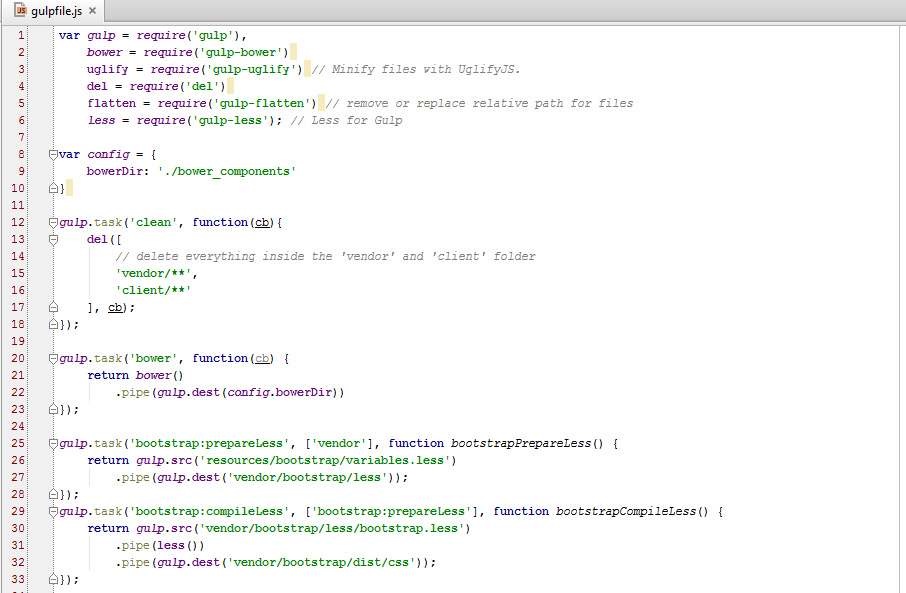Close the gulpfile.js tab

tap(92, 10)
